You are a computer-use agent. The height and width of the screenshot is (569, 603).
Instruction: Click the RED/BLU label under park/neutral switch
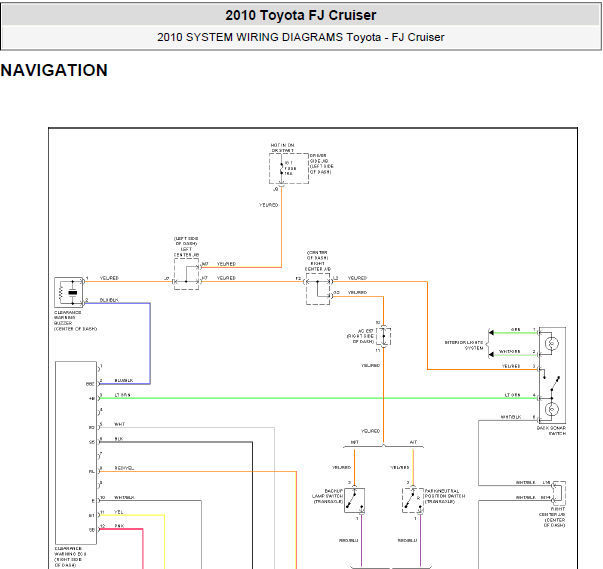407,540
